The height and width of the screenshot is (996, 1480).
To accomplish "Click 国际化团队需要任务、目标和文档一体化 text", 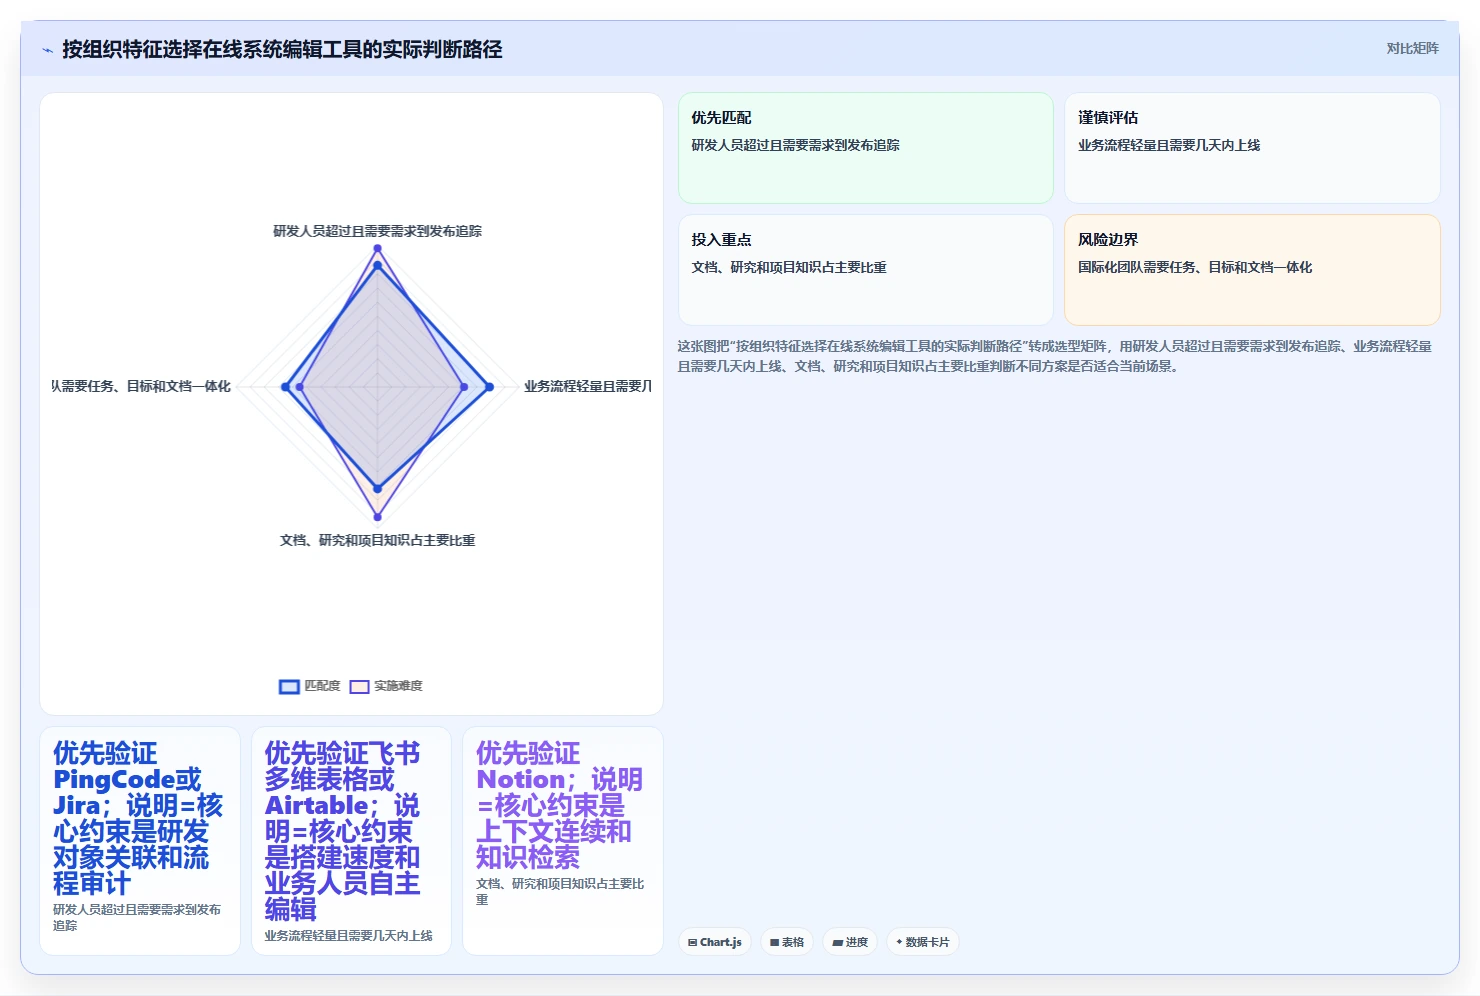I will pos(1195,267).
